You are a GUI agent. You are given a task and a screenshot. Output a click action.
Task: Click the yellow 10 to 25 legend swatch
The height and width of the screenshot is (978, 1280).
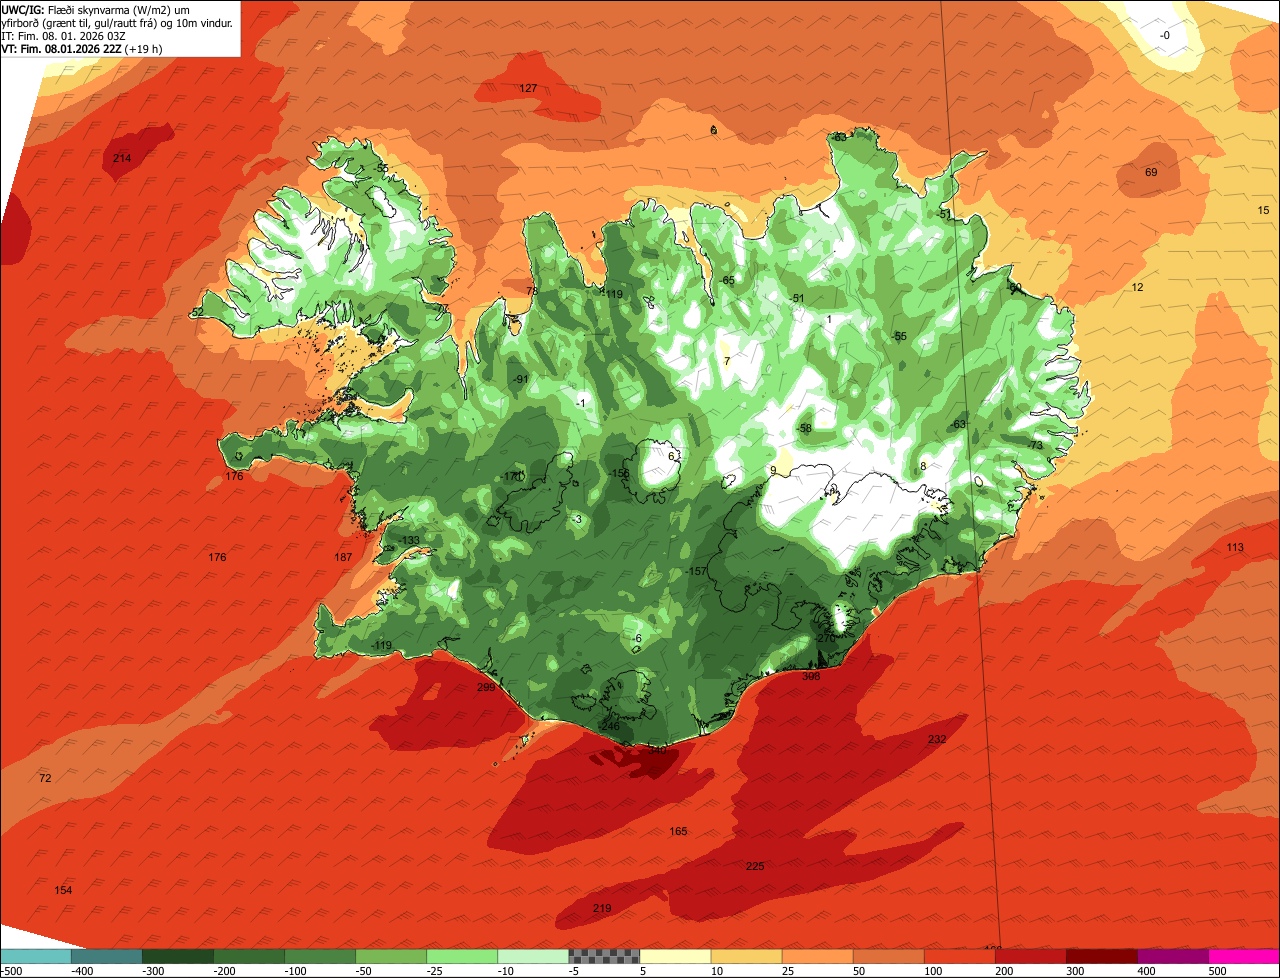[x=745, y=956]
